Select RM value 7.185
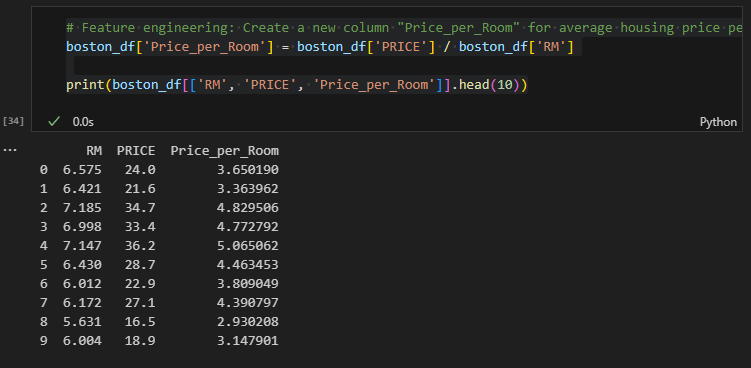This screenshot has height=368, width=751. (82, 208)
